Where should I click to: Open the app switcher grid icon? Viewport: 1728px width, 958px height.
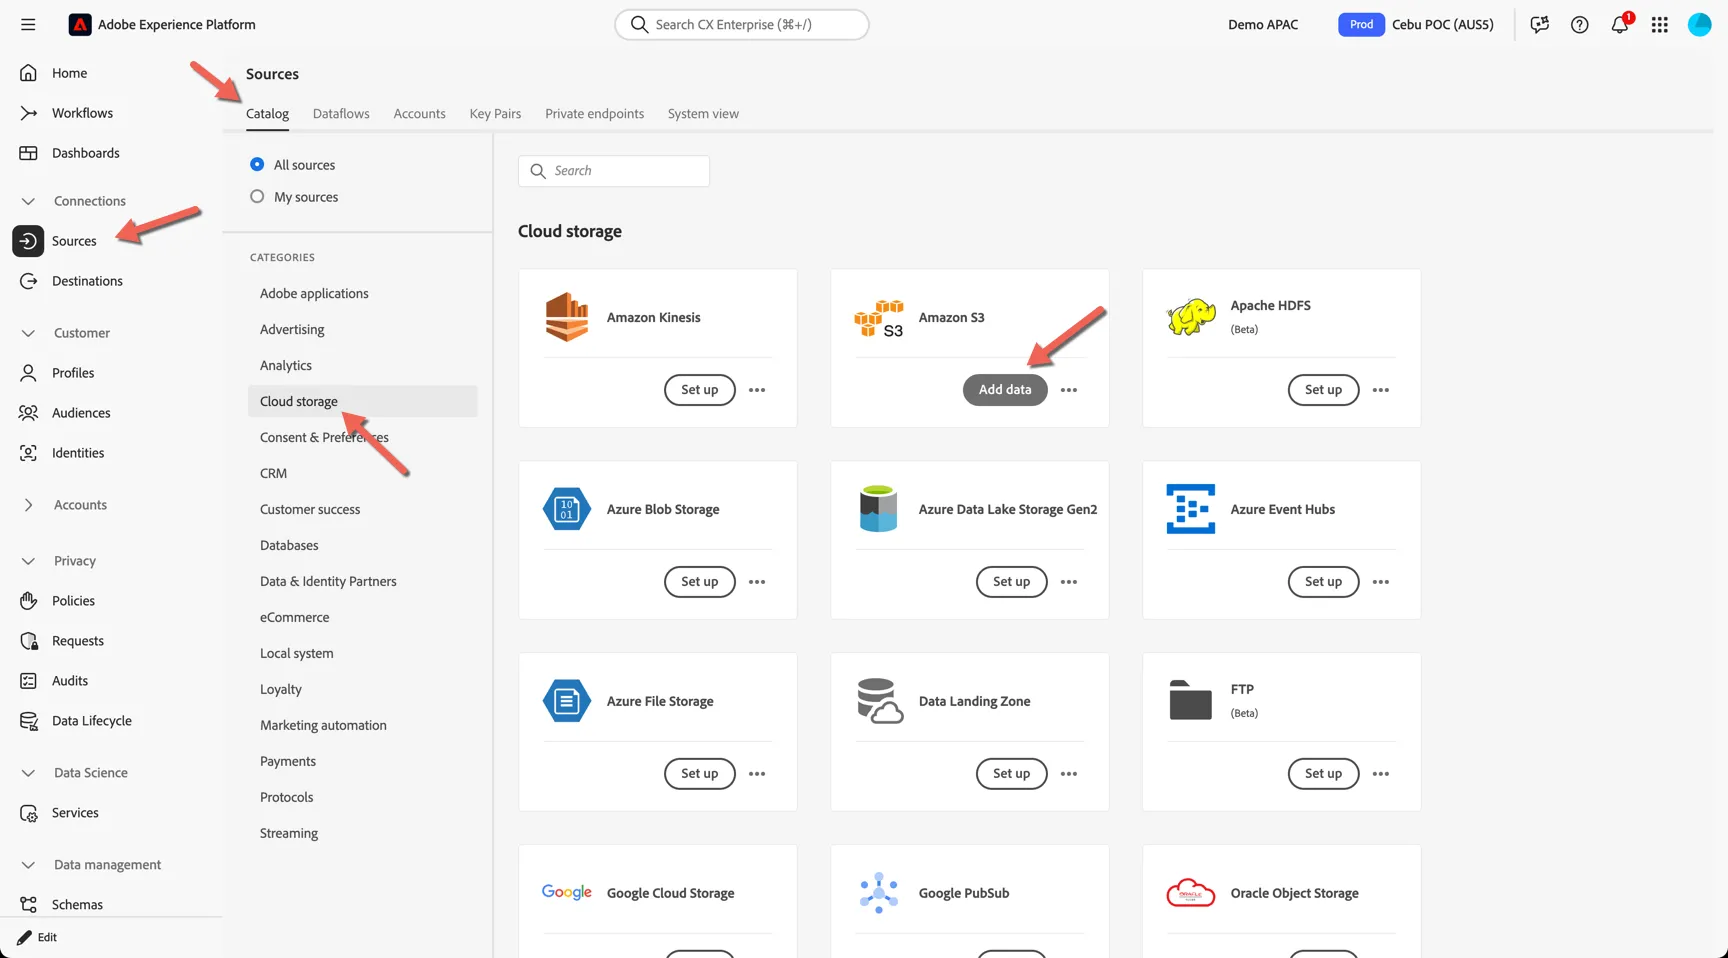[x=1660, y=25]
